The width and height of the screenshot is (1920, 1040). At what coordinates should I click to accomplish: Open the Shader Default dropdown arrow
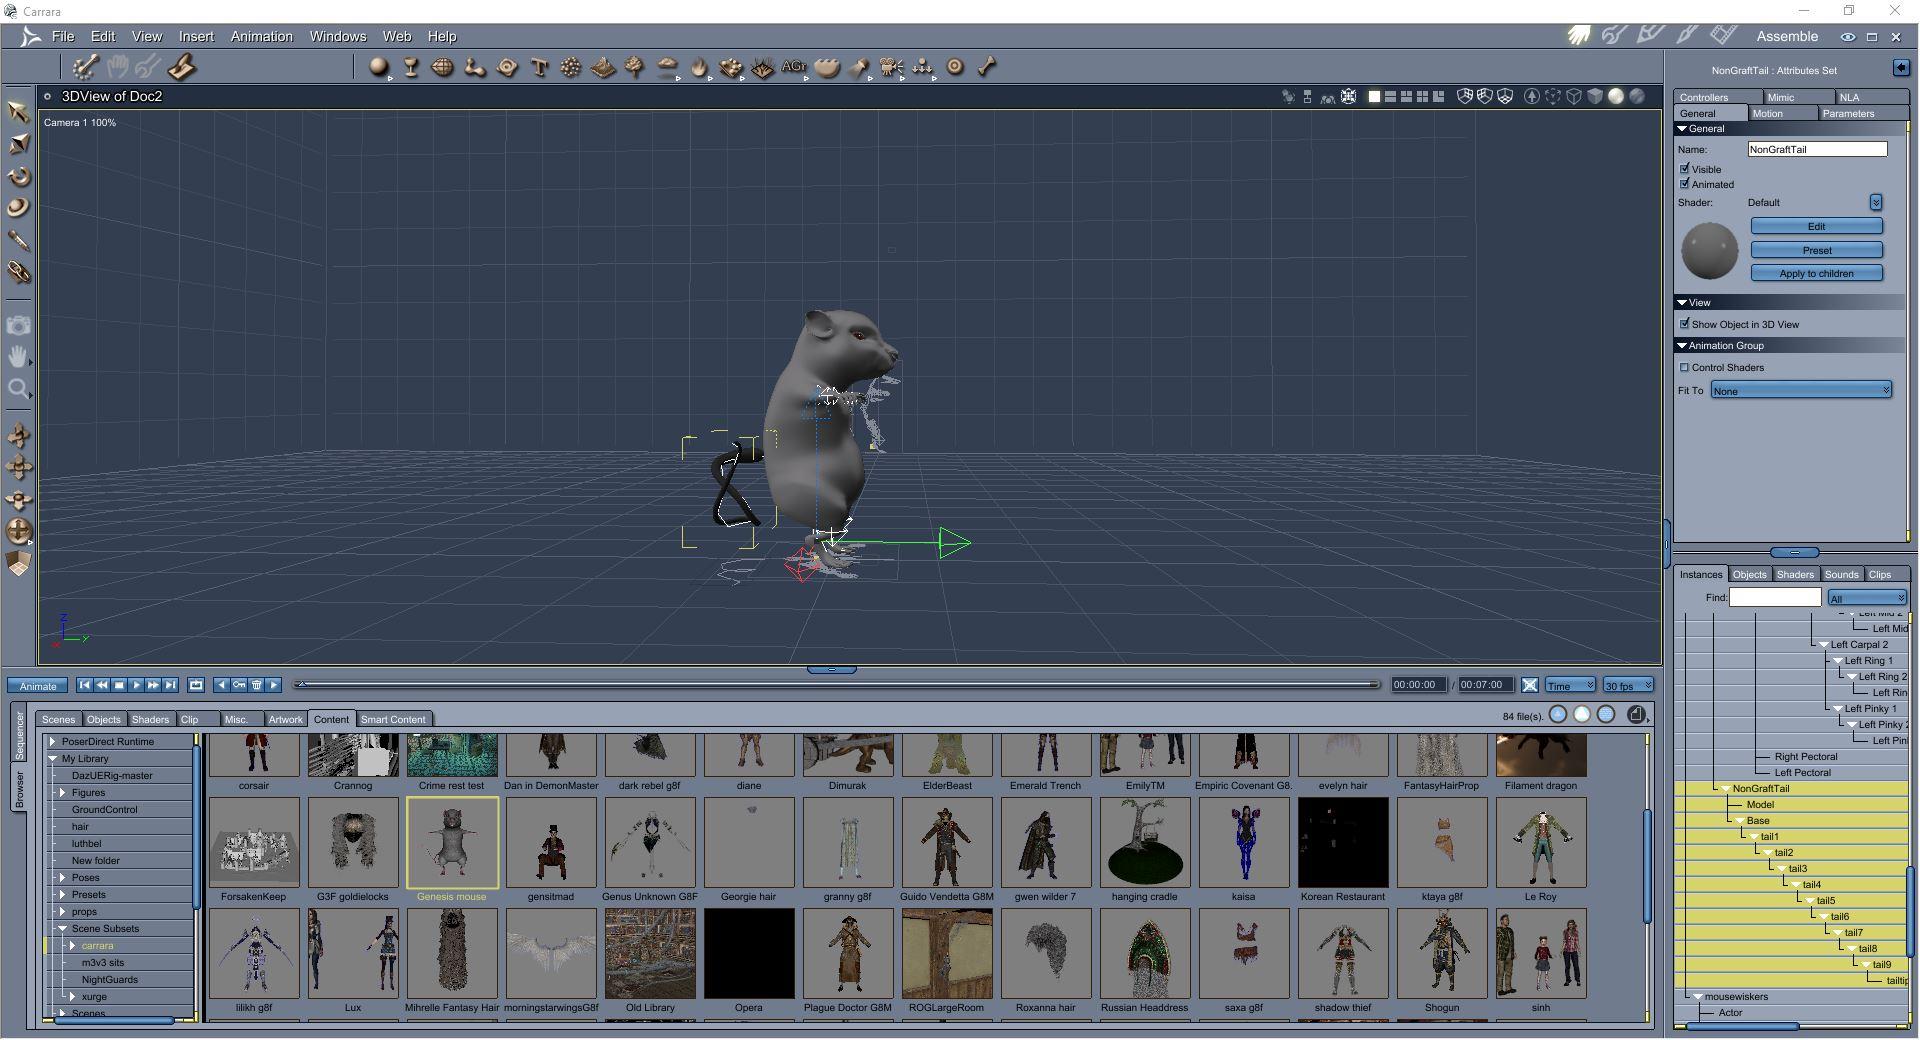click(1875, 202)
